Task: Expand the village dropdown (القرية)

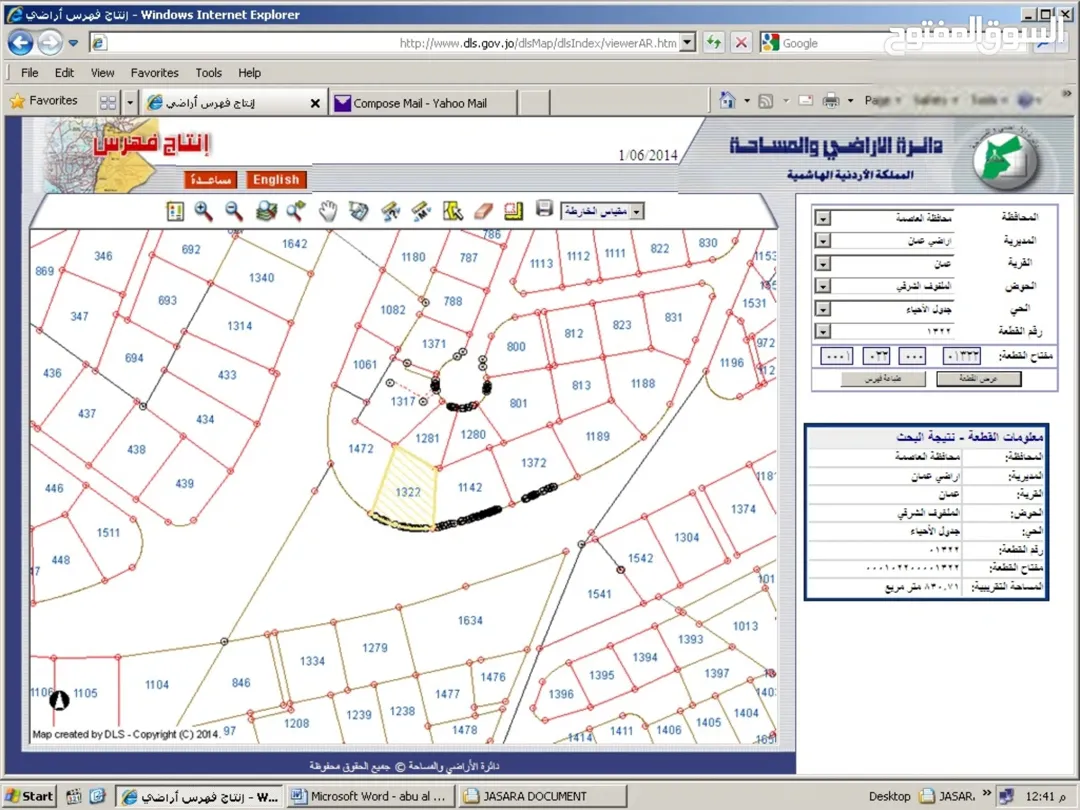Action: pos(822,264)
